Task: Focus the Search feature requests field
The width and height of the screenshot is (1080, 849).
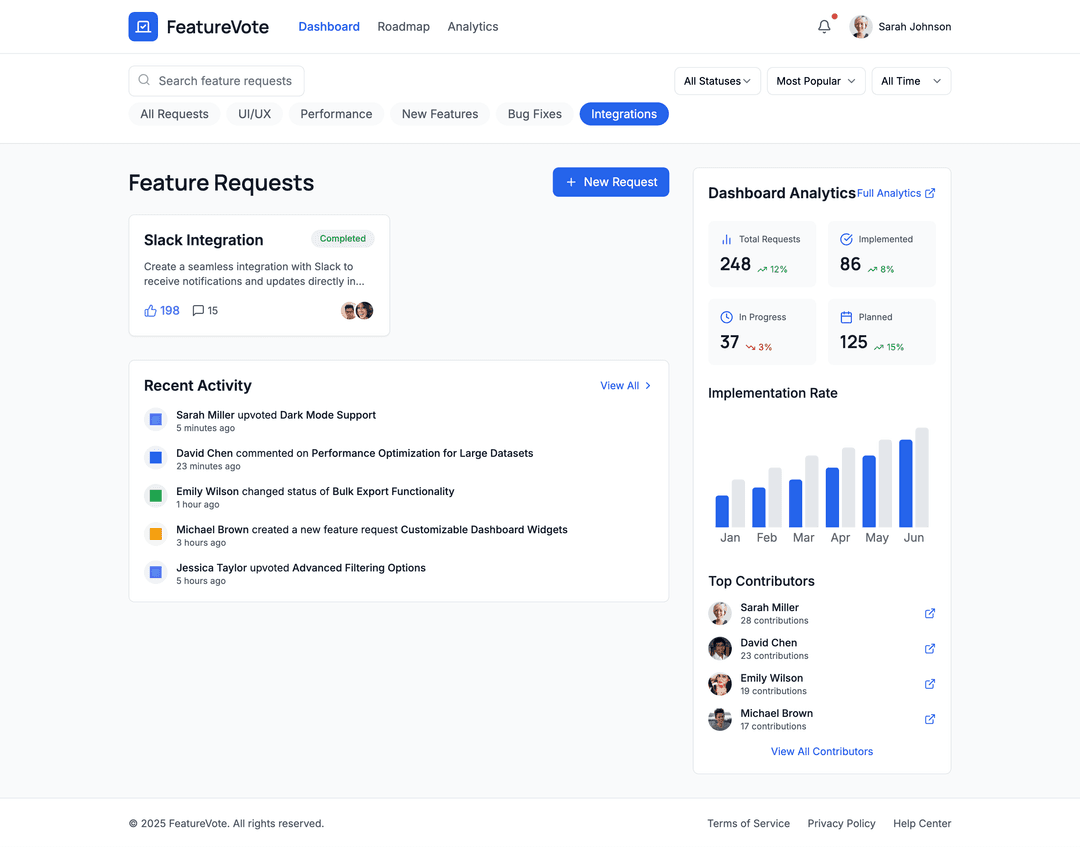Action: tap(225, 81)
